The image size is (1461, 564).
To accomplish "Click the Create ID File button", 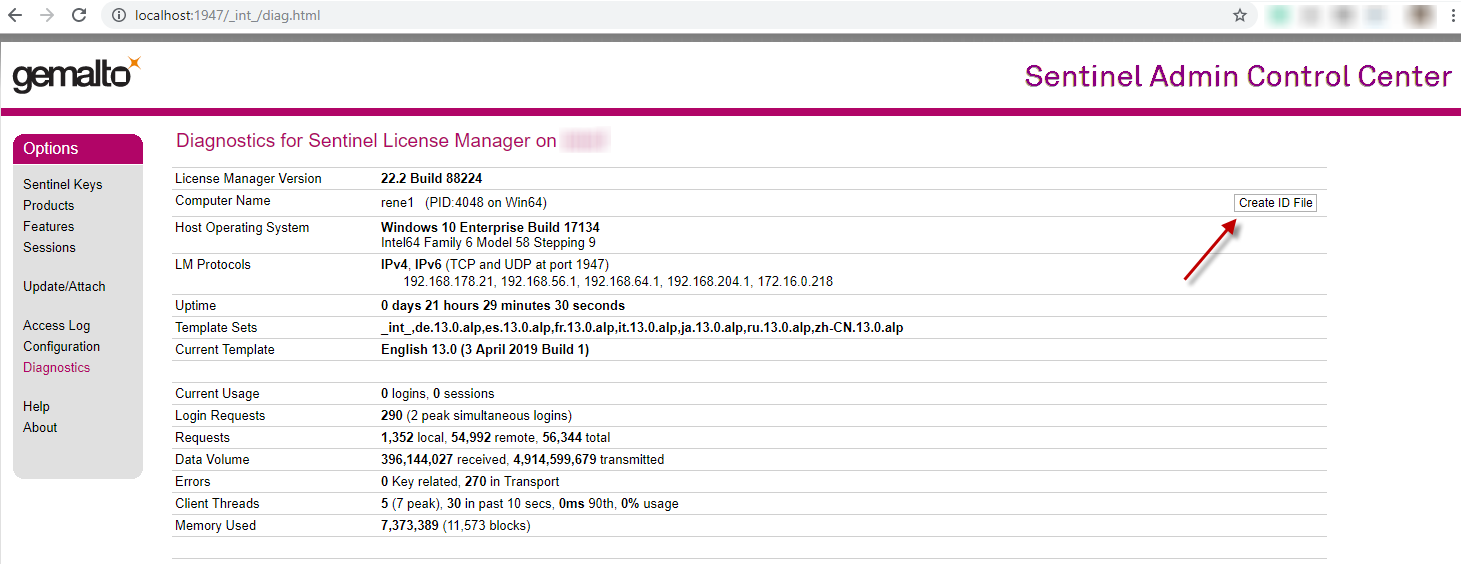I will tap(1276, 203).
